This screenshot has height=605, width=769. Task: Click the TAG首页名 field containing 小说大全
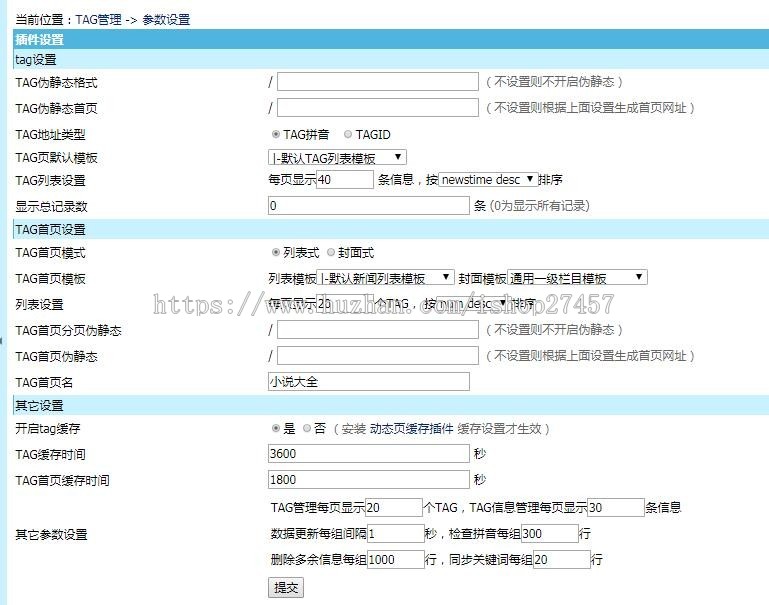pos(368,381)
